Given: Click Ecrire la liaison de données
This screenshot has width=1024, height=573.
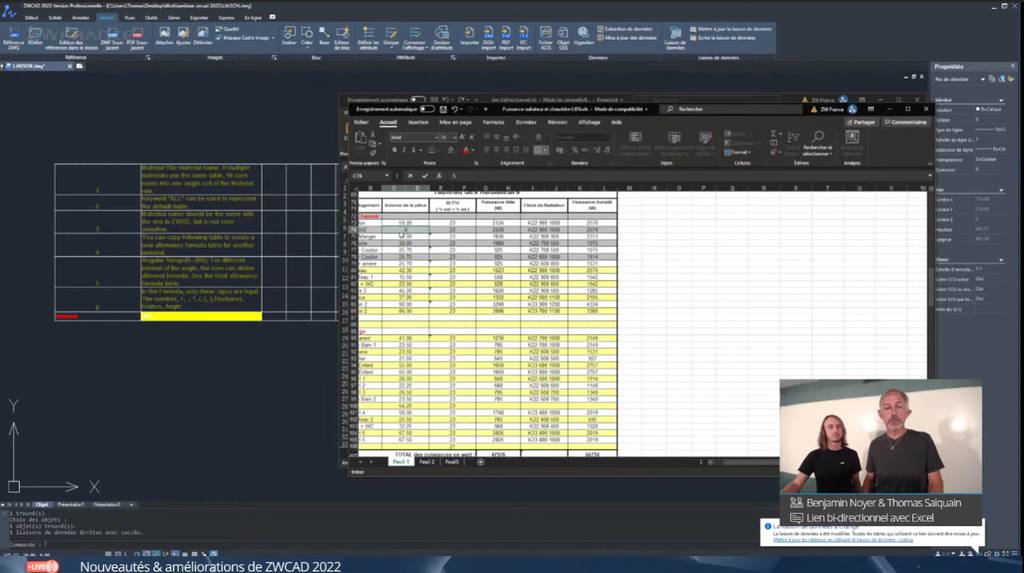Looking at the screenshot, I should (x=722, y=38).
